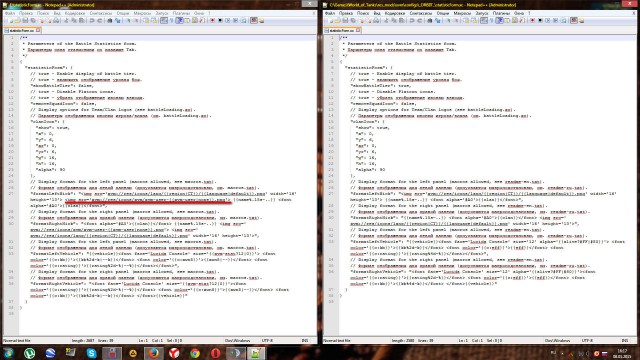Click Copy icon in right Notepad++ toolbar
640x360 pixels.
tap(393, 20)
